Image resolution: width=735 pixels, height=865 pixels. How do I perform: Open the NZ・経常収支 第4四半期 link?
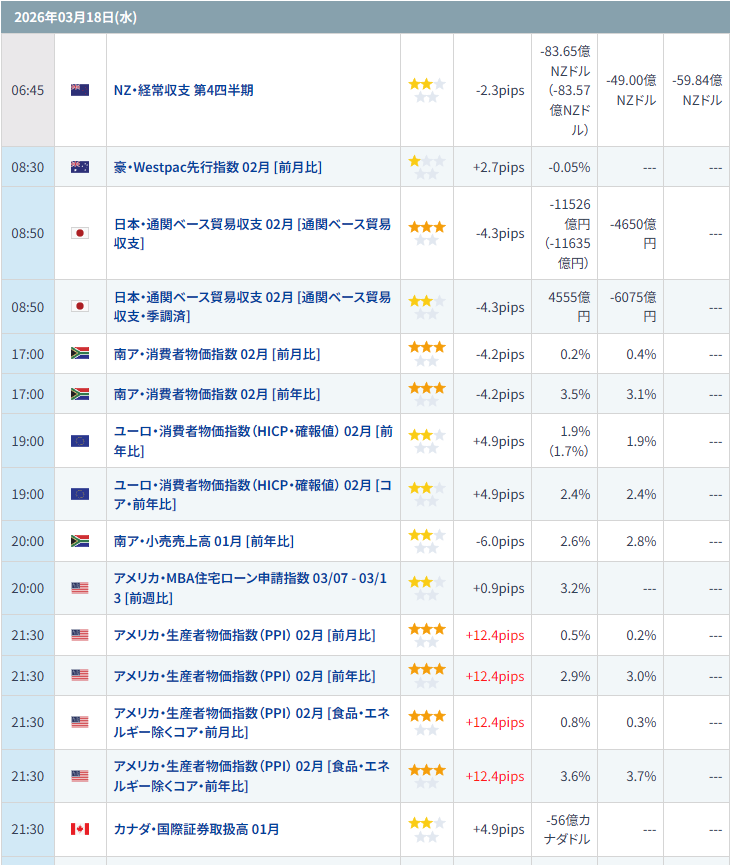(184, 90)
